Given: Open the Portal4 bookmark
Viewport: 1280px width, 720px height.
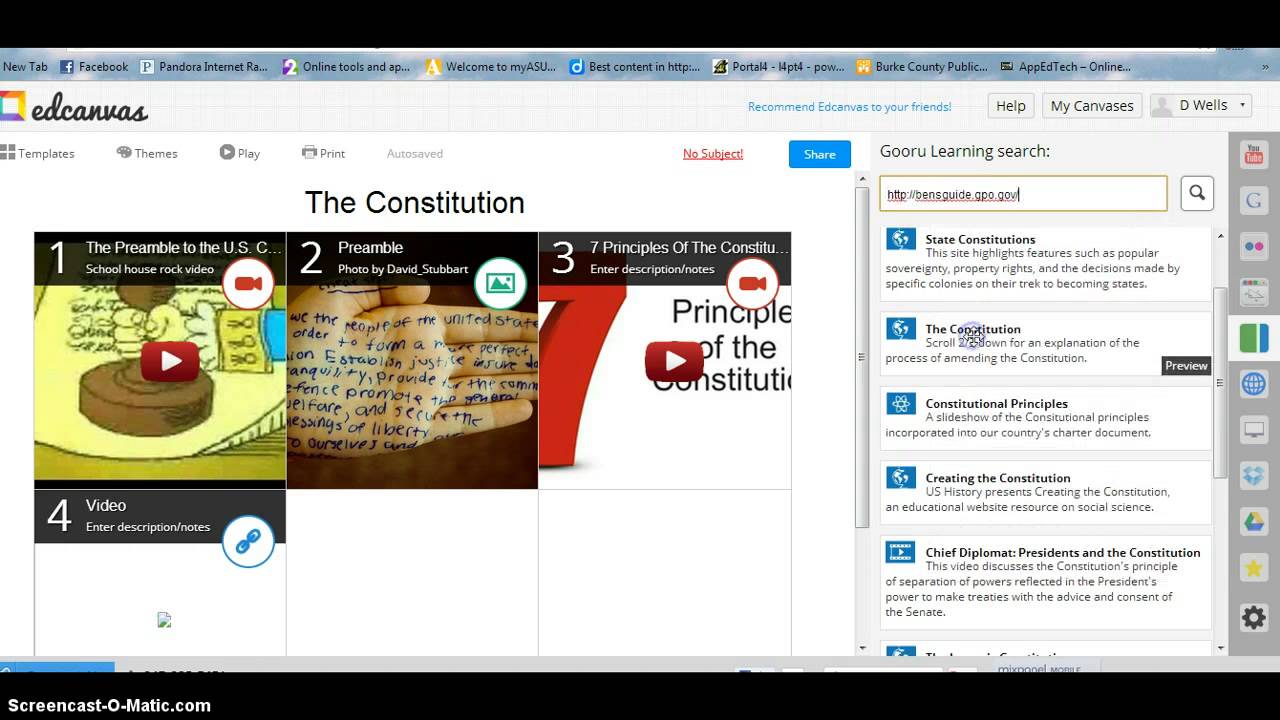Looking at the screenshot, I should tap(779, 67).
